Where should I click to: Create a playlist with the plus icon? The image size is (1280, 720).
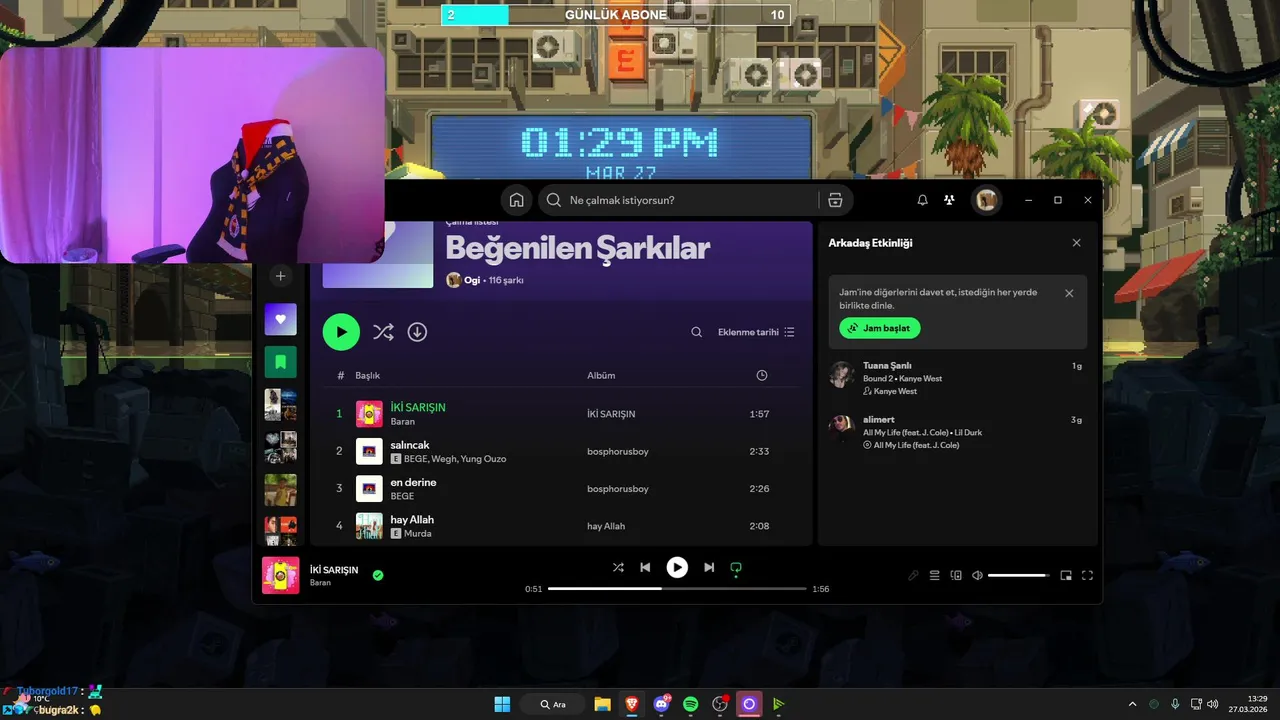pos(280,276)
